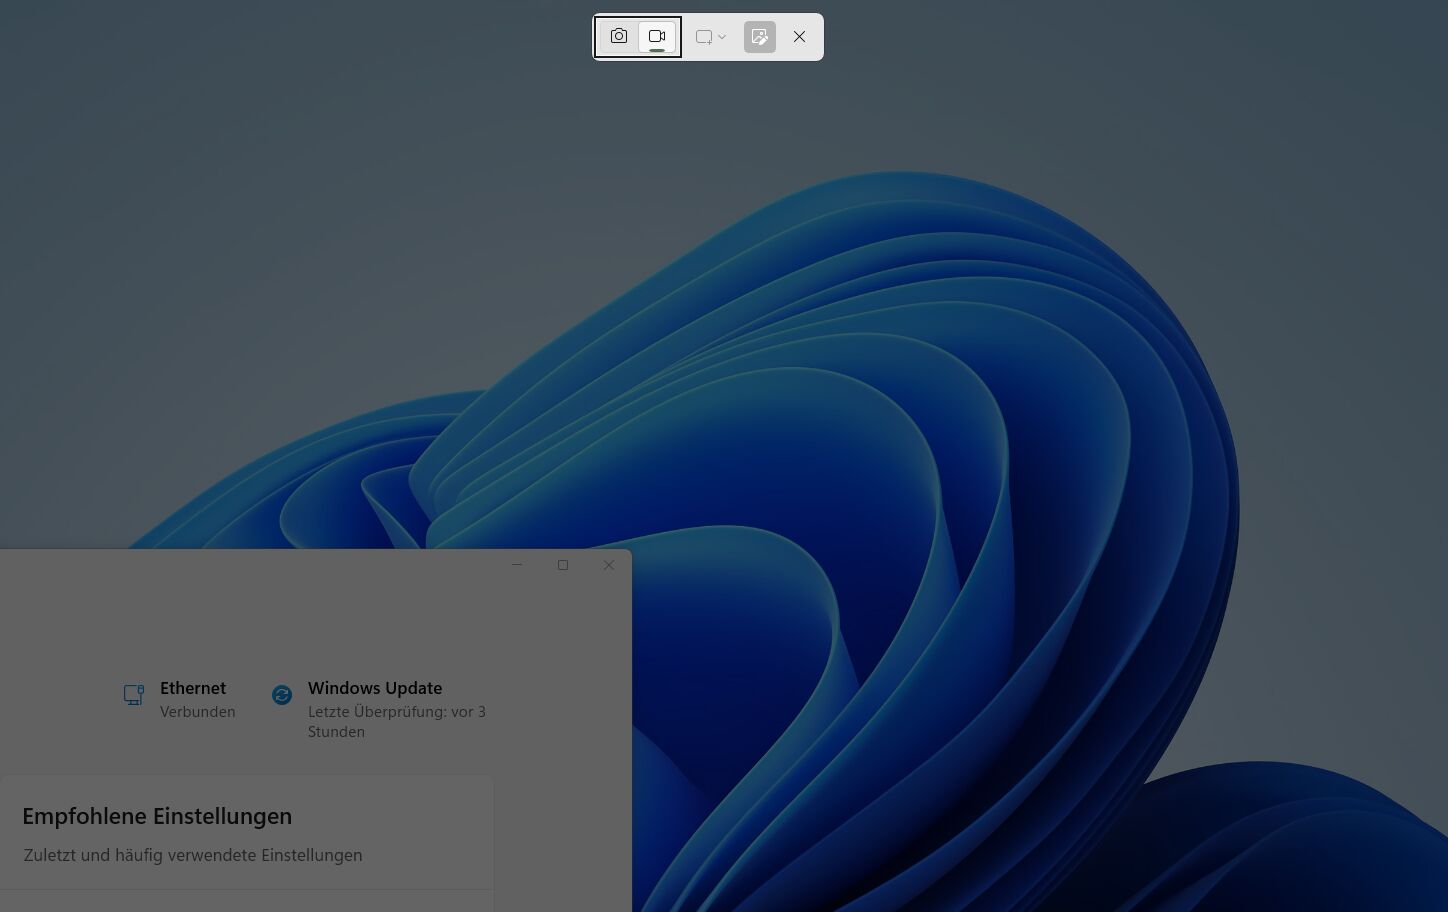
Task: Click the image edit pencil icon
Action: 760,37
